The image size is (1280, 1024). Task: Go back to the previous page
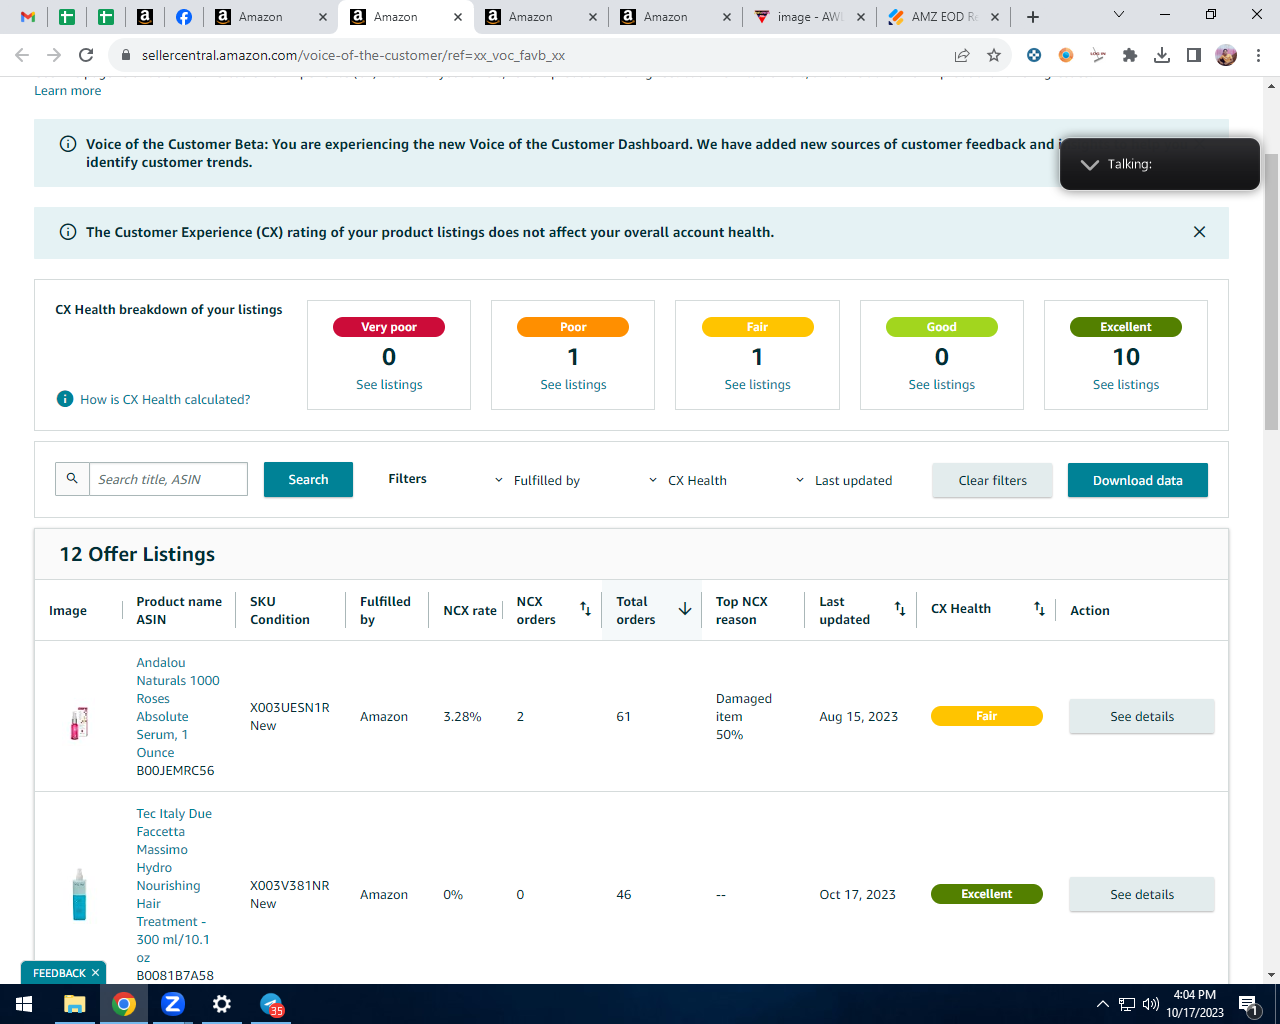pyautogui.click(x=22, y=55)
